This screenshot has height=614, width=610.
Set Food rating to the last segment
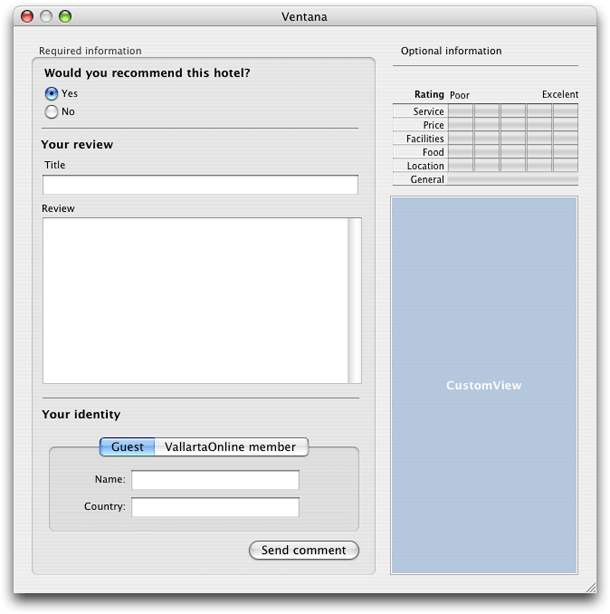[x=565, y=152]
